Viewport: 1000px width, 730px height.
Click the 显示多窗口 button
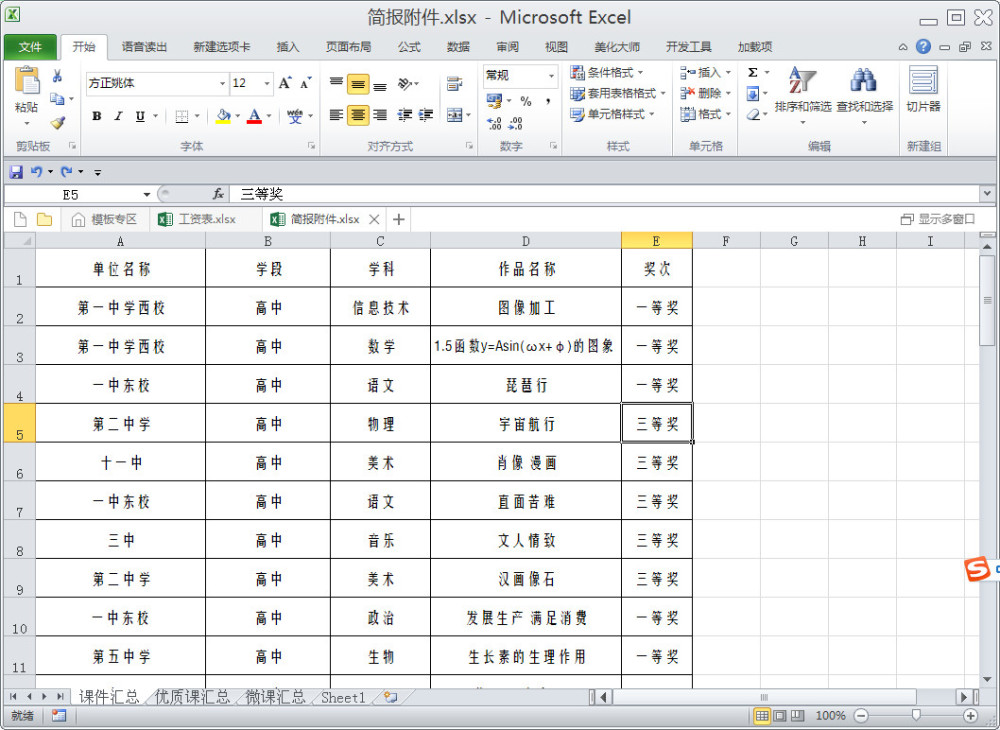coord(937,219)
